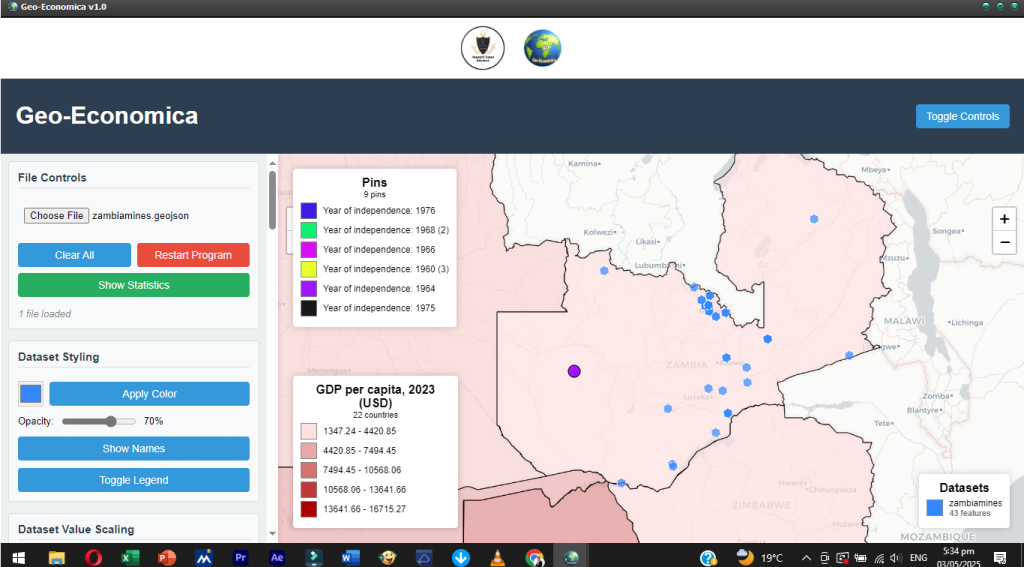Open the Show Statistics view
1024x567 pixels.
click(134, 285)
